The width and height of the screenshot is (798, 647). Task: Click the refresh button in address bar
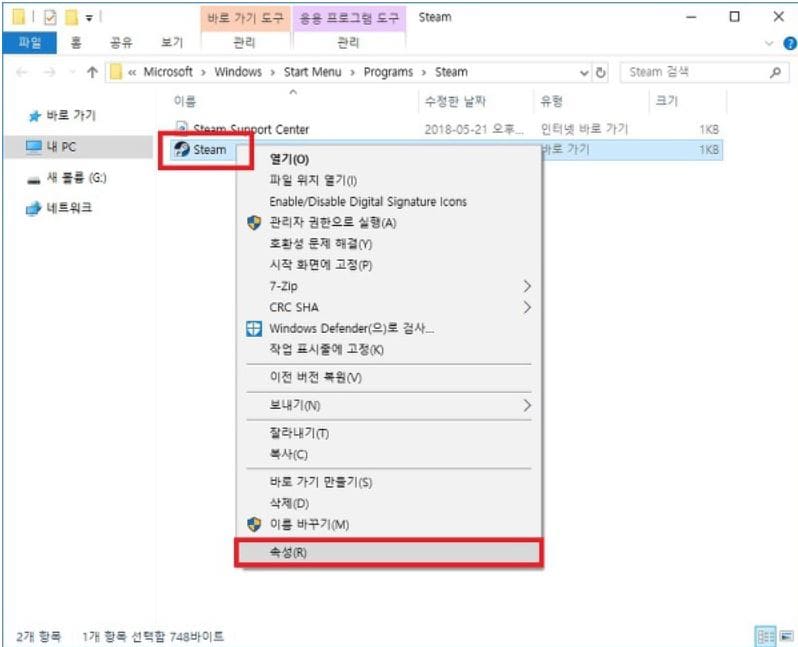point(601,72)
